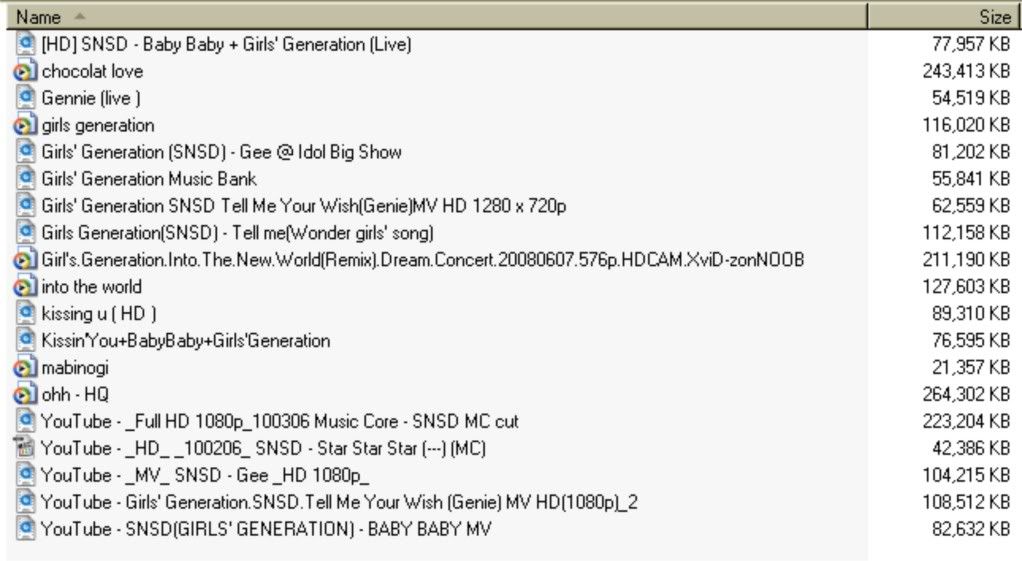Screen dimensions: 1022x561
Task: Click the size value '55,841 KB'
Action: 971,179
